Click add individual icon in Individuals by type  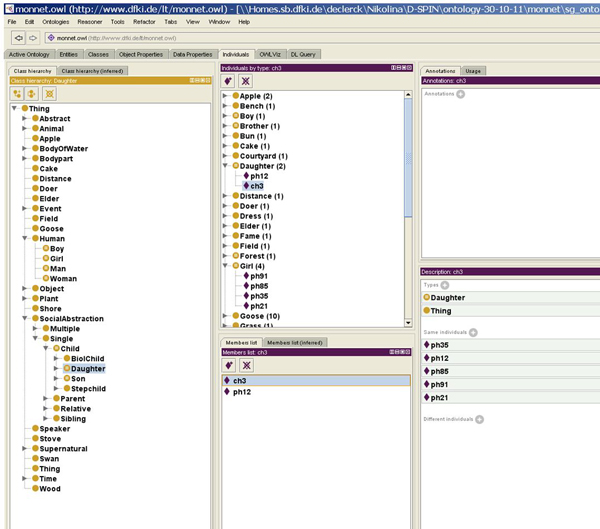229,81
